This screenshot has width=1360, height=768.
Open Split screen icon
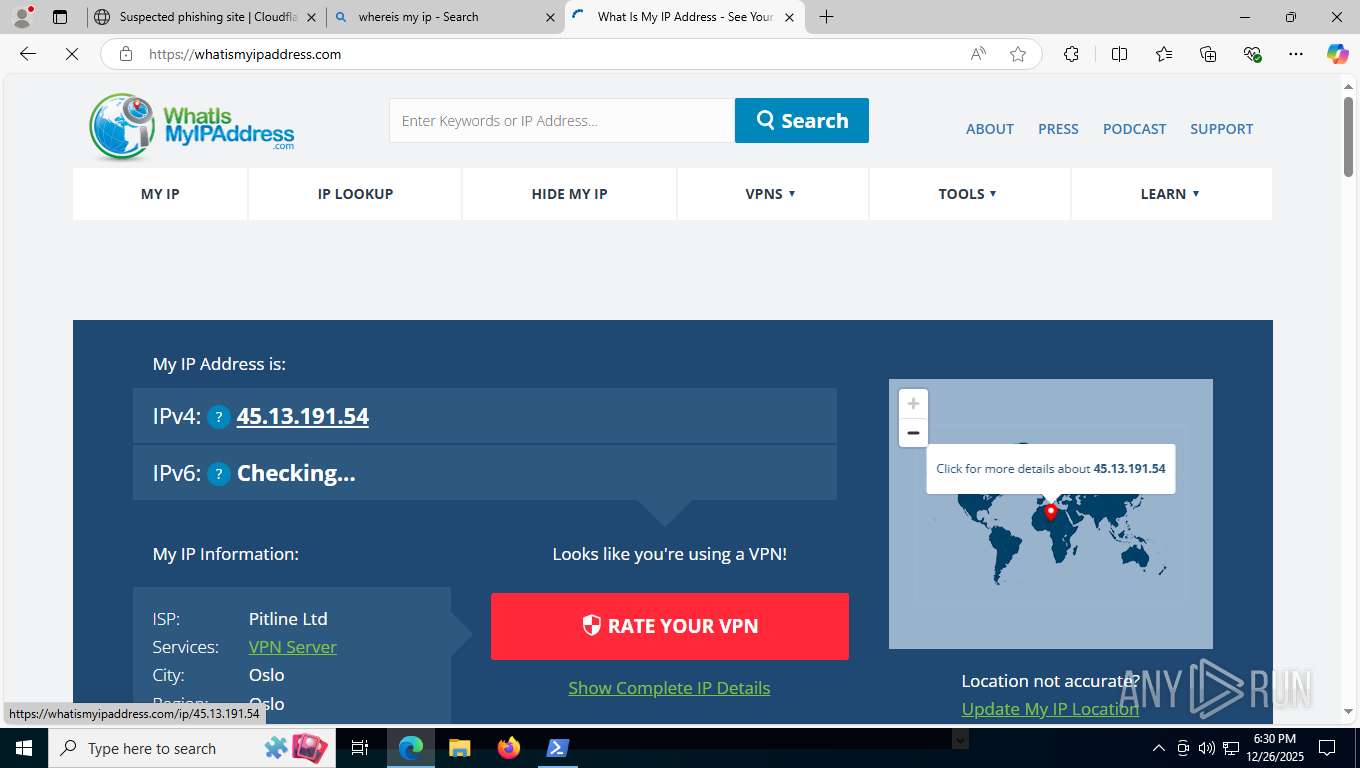pyautogui.click(x=1119, y=54)
